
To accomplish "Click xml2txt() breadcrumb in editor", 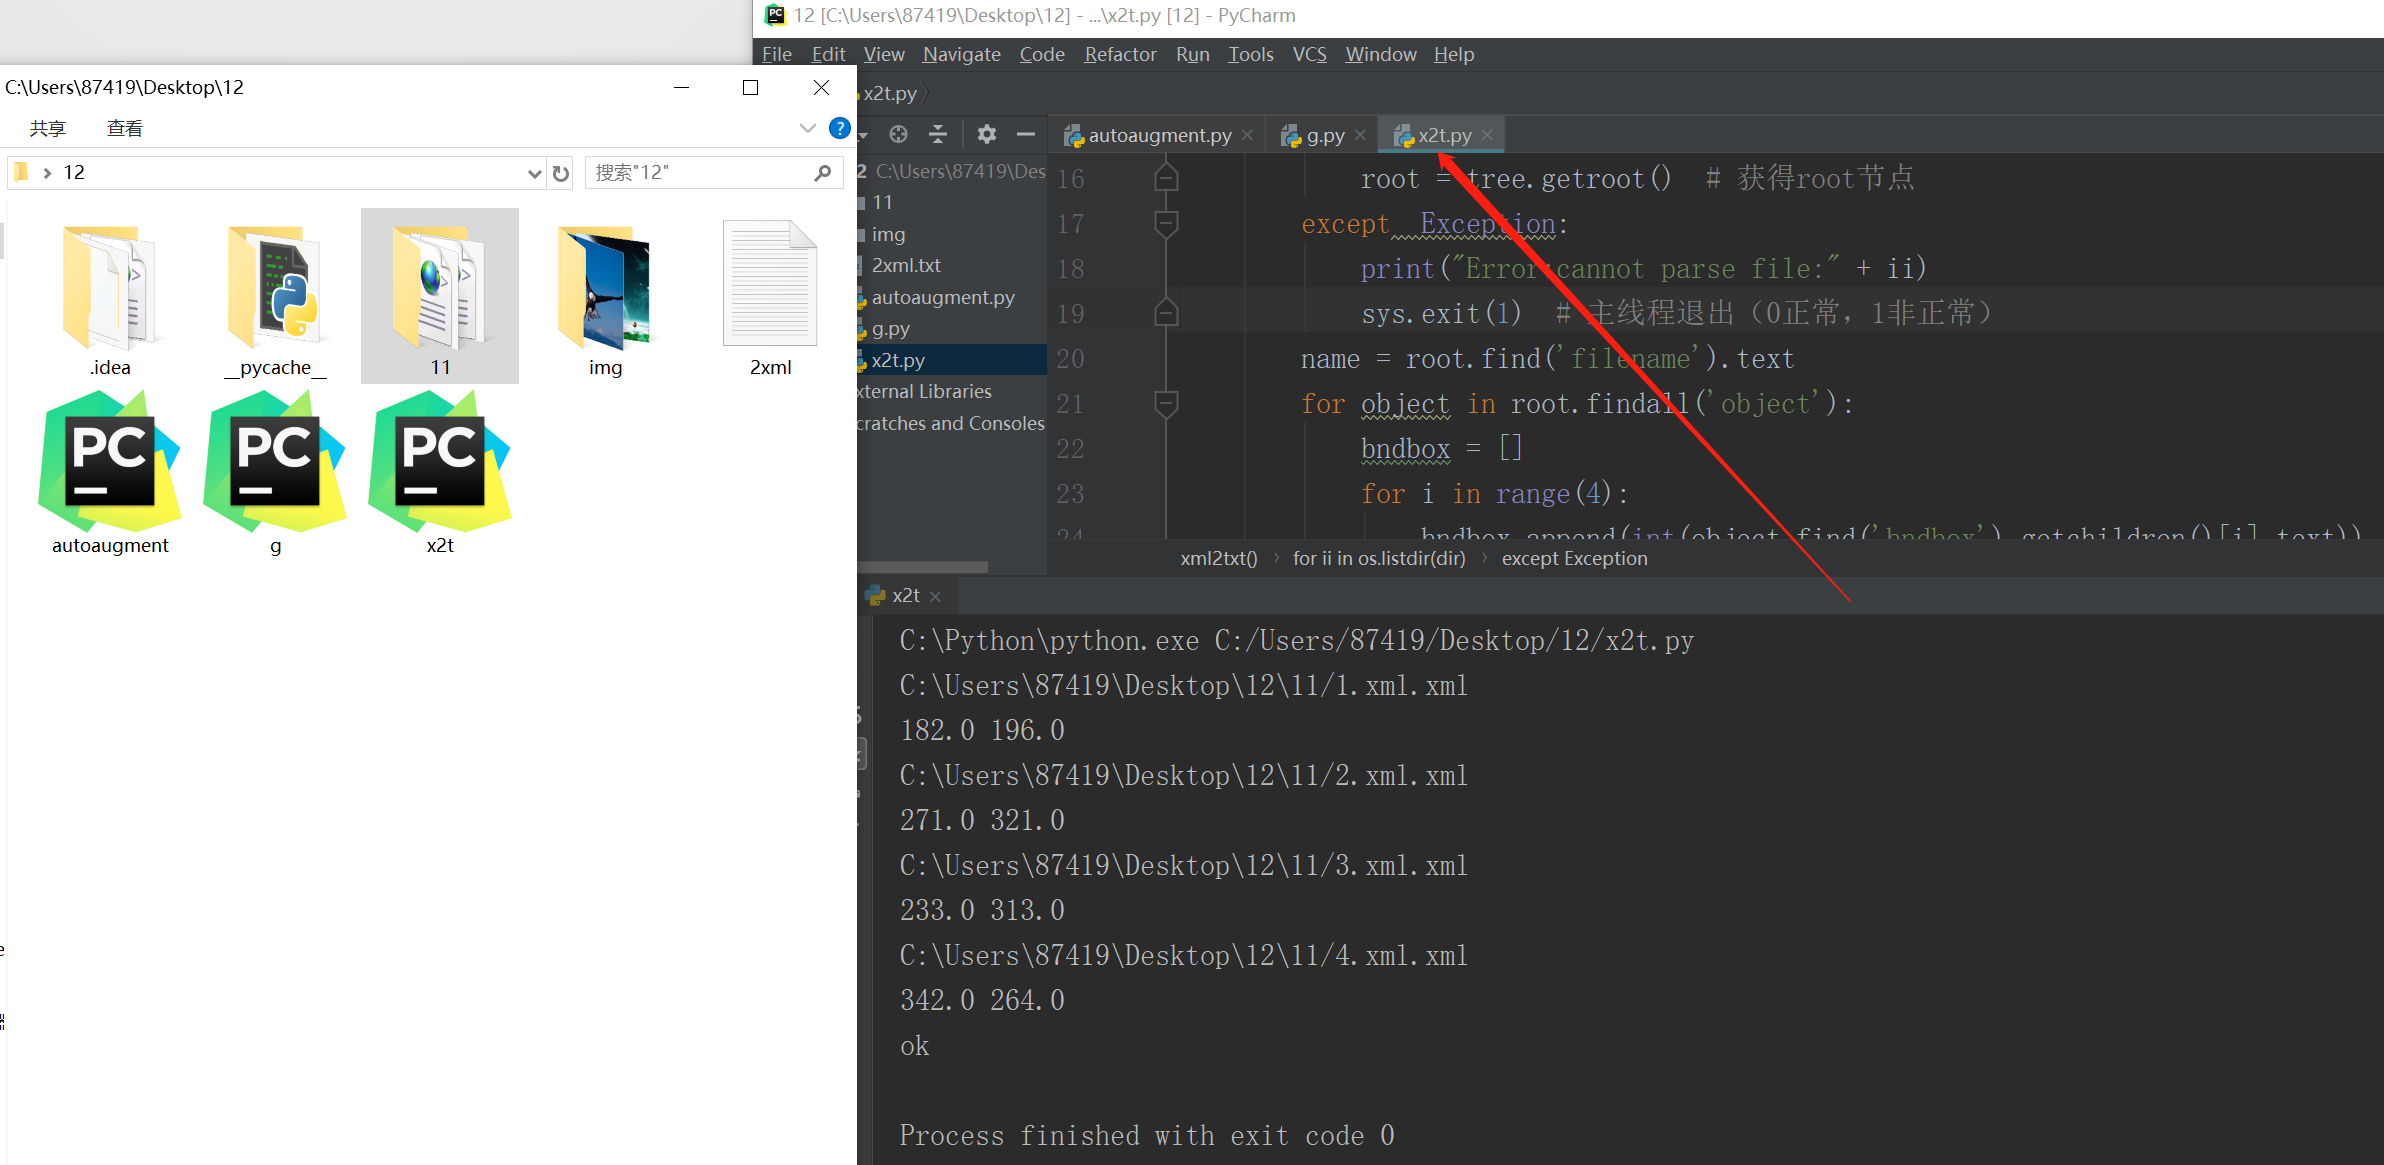I will click(x=1218, y=558).
